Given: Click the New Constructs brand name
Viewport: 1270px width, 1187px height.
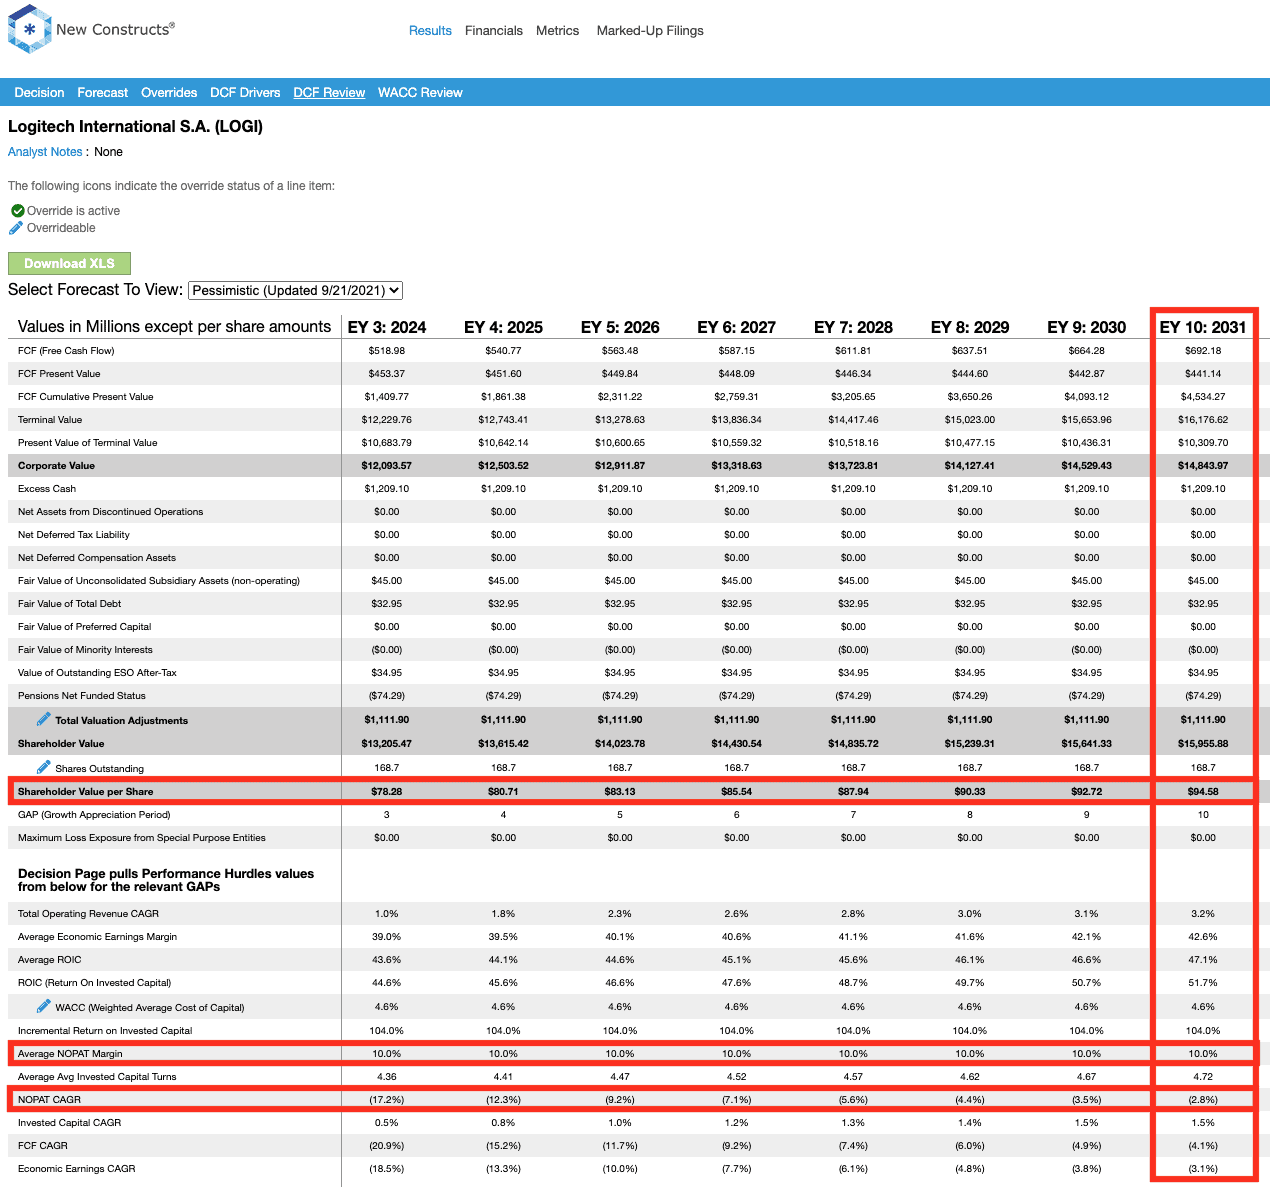Looking at the screenshot, I should pyautogui.click(x=115, y=29).
